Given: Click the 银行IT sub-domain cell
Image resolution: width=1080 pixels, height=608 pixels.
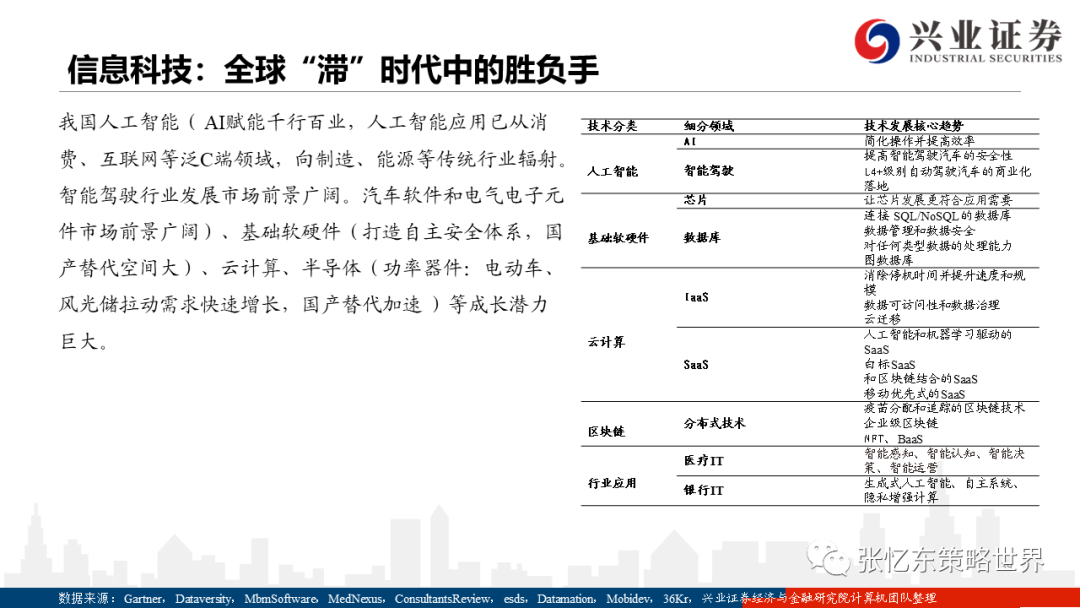Looking at the screenshot, I should coord(703,490).
